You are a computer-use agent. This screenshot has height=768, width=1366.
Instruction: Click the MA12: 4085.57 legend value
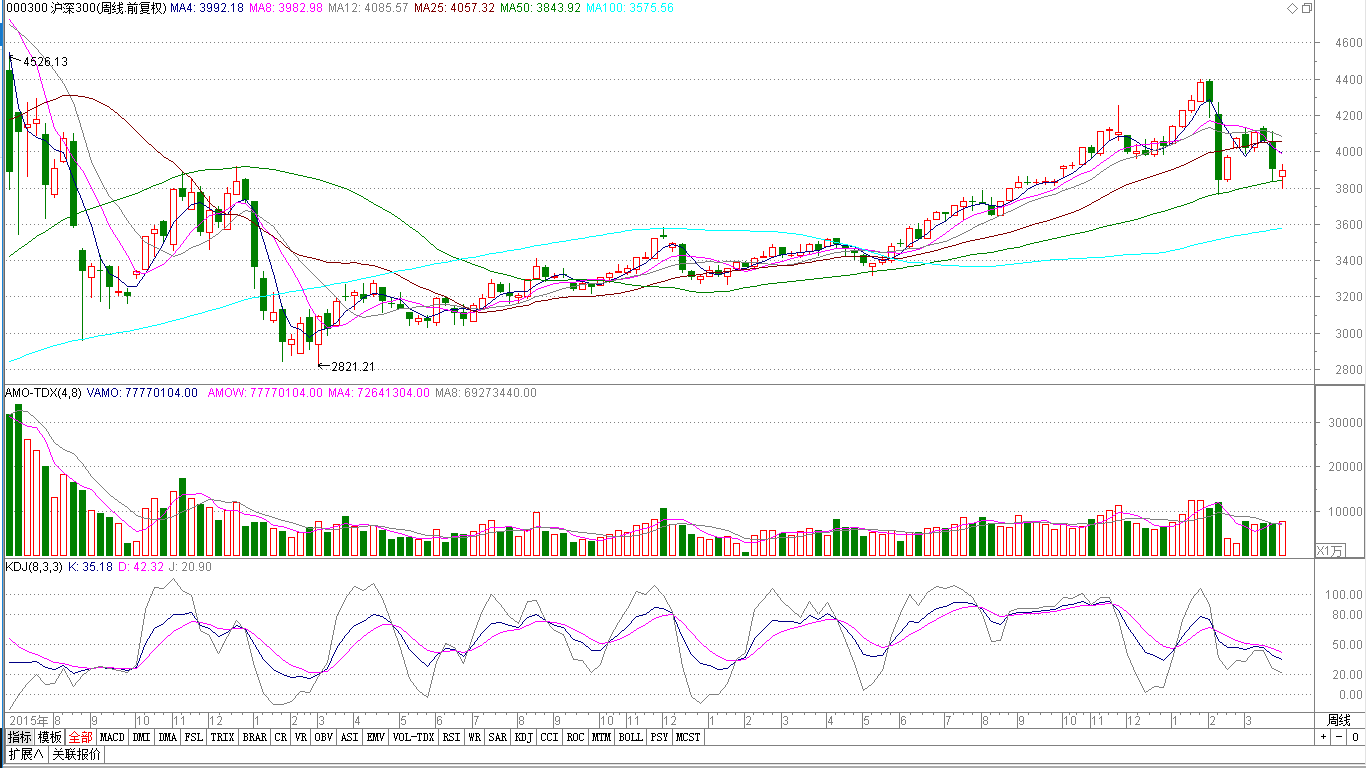click(x=367, y=8)
